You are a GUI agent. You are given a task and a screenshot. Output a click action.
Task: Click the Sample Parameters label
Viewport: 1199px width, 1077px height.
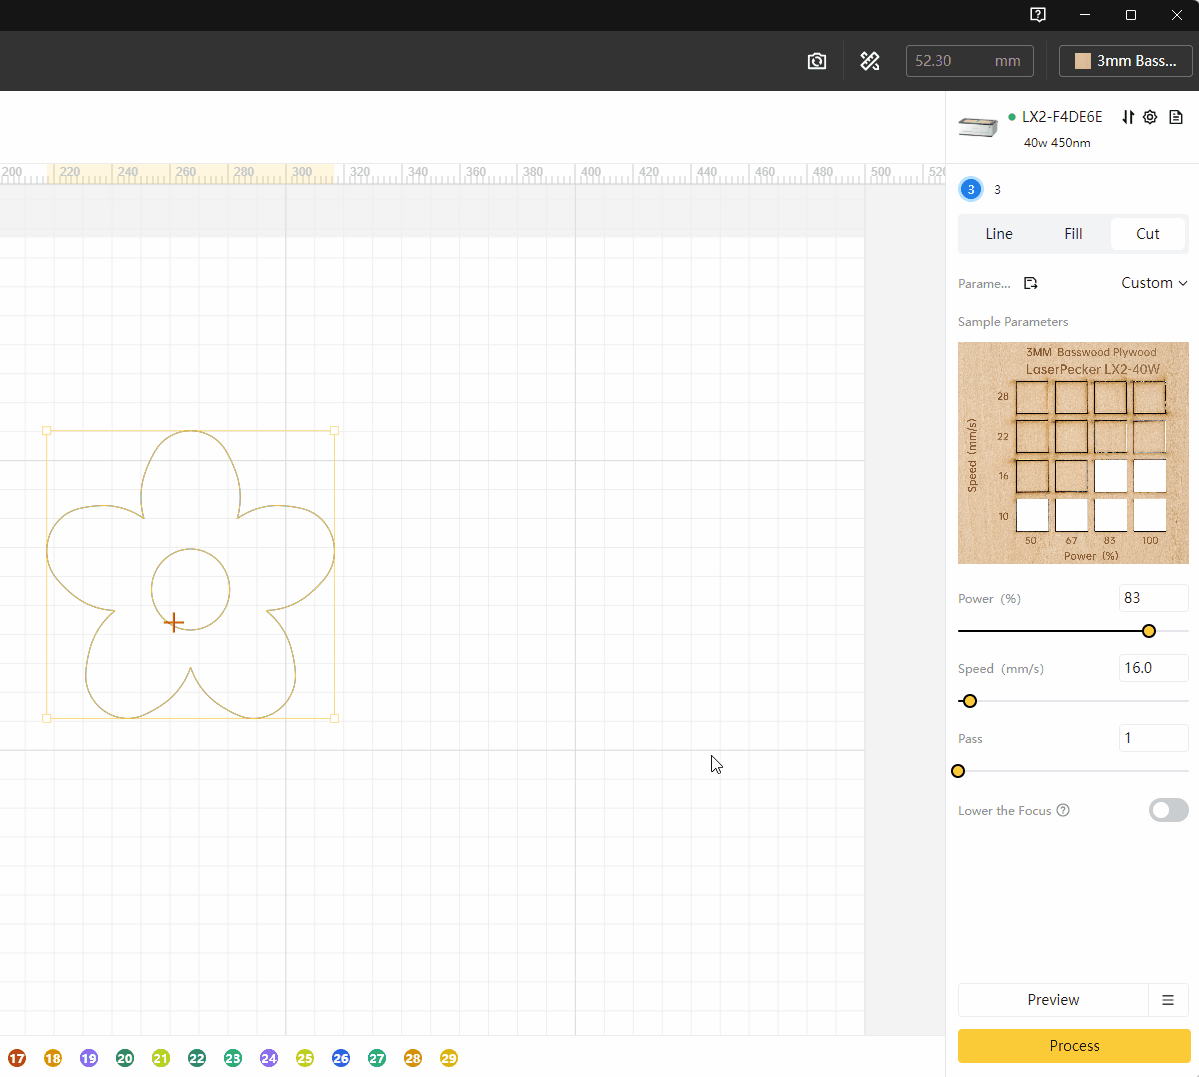tap(1012, 322)
